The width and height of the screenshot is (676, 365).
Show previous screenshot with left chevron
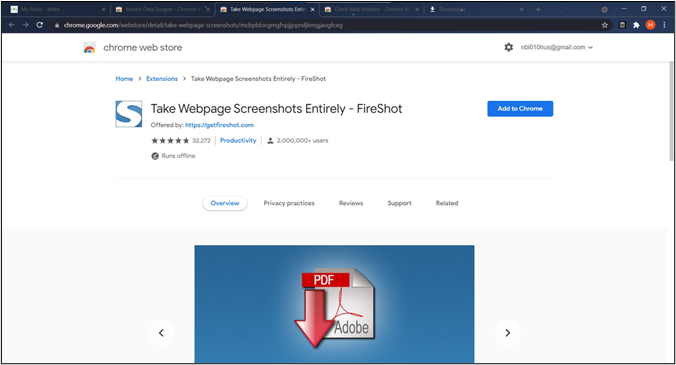pos(161,333)
